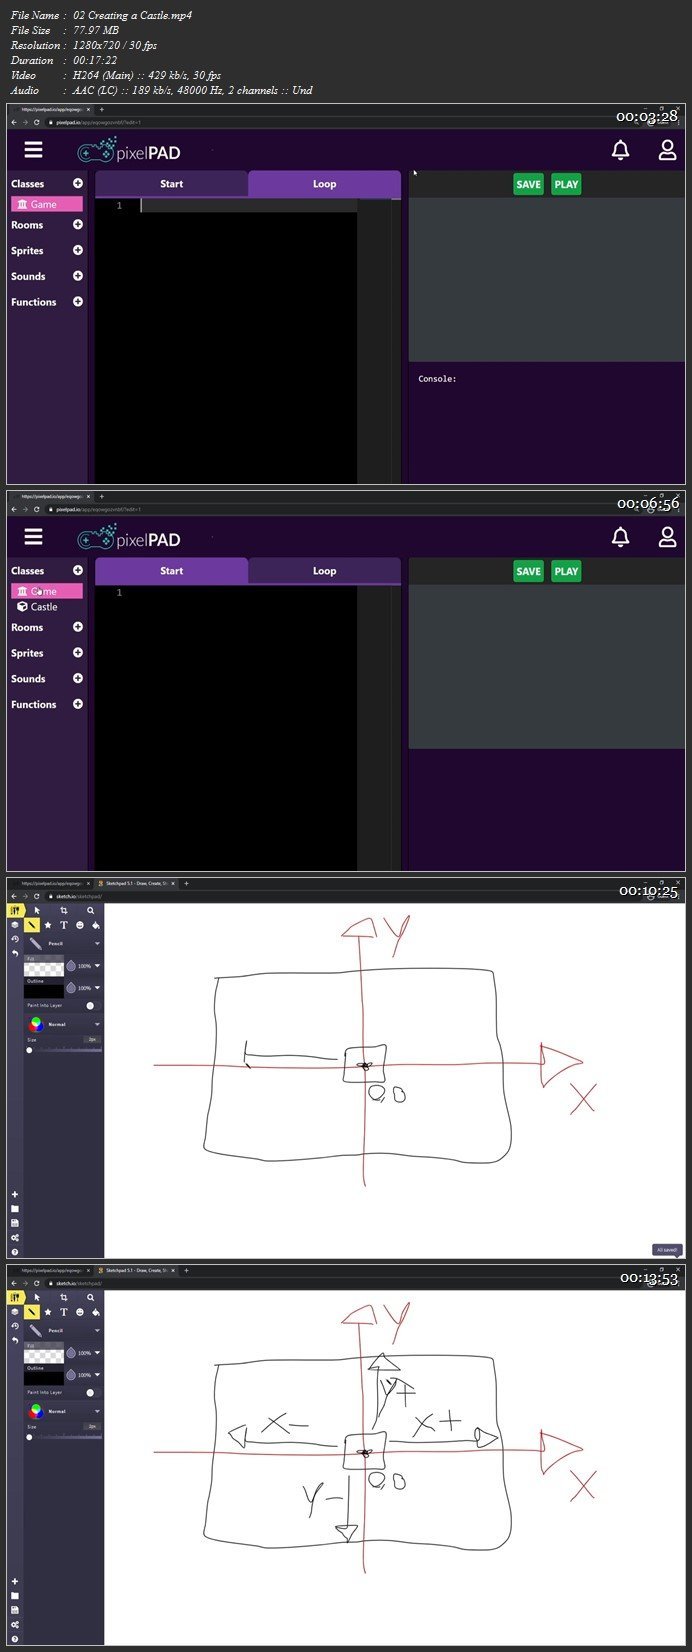This screenshot has width=692, height=1652.
Task: Switch to the Start tab in the 00:03:28 frame
Action: (171, 184)
